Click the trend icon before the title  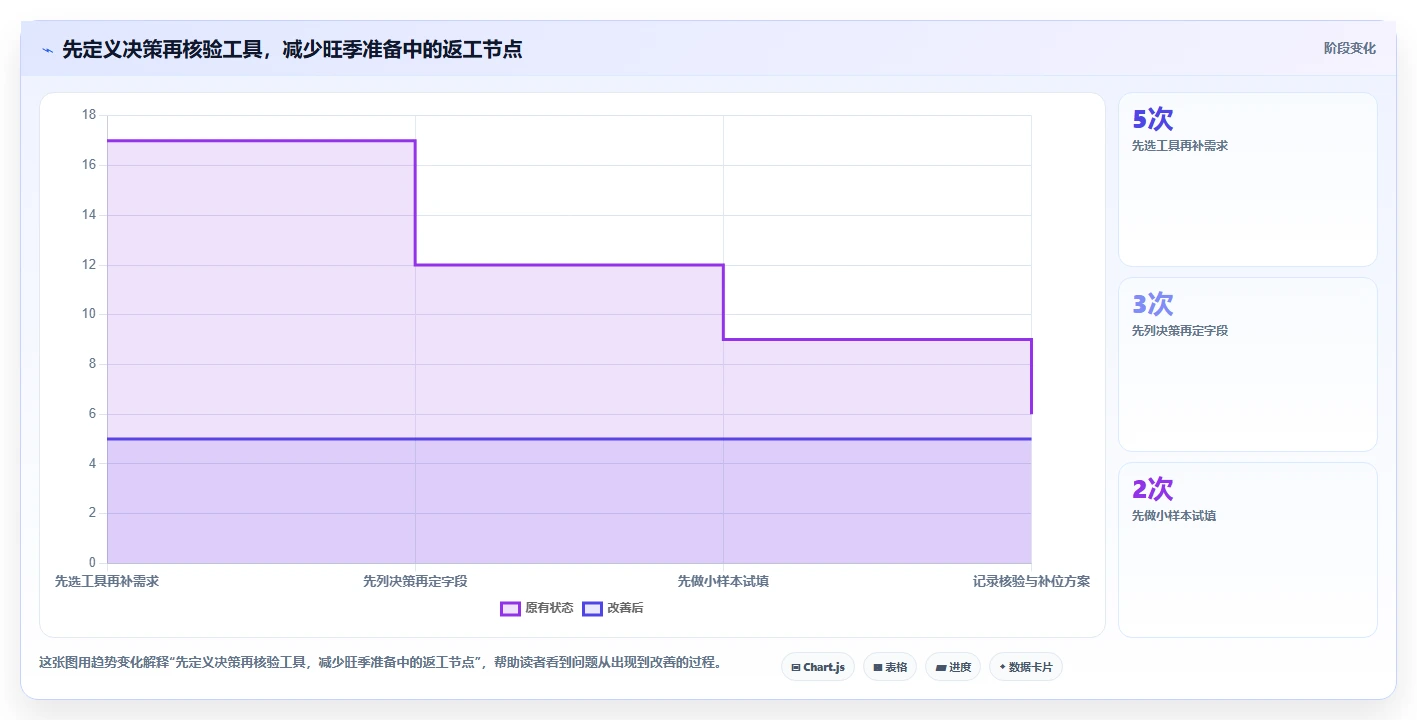47,50
